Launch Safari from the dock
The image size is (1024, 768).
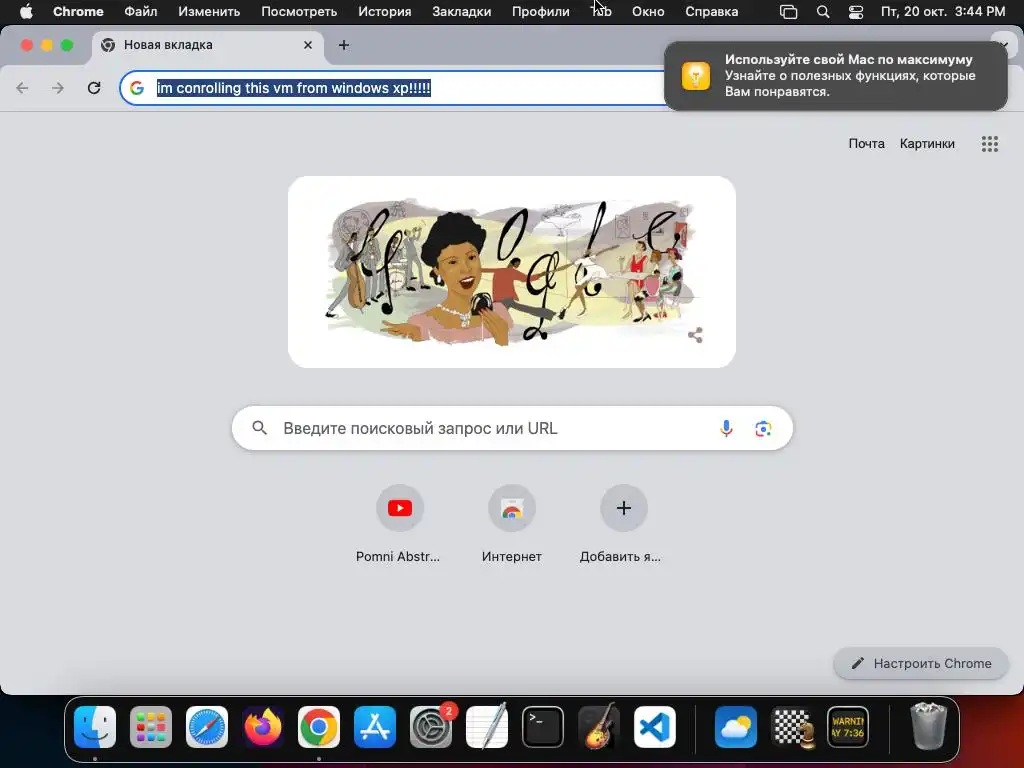click(x=207, y=727)
